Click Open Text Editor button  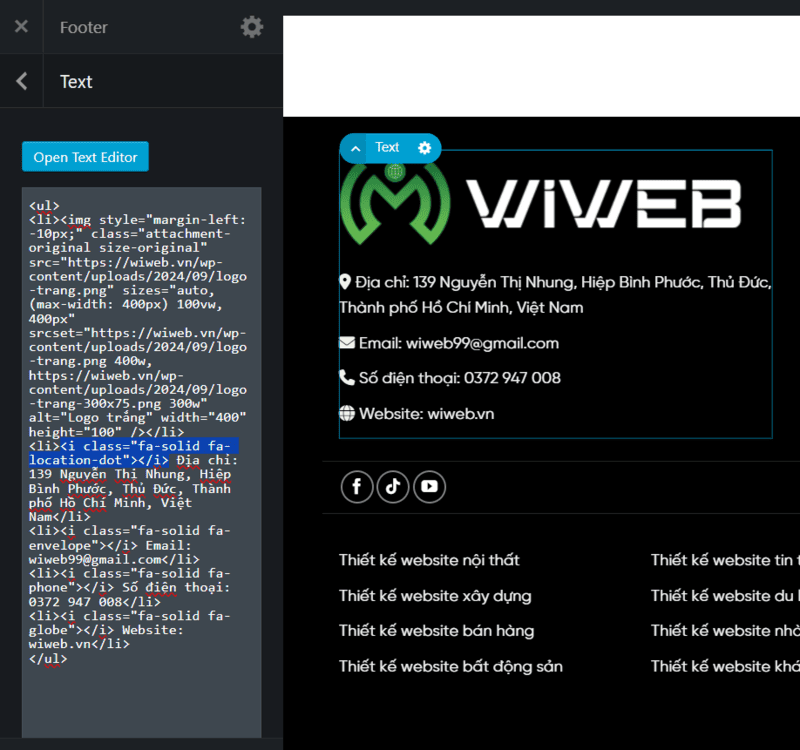point(85,157)
